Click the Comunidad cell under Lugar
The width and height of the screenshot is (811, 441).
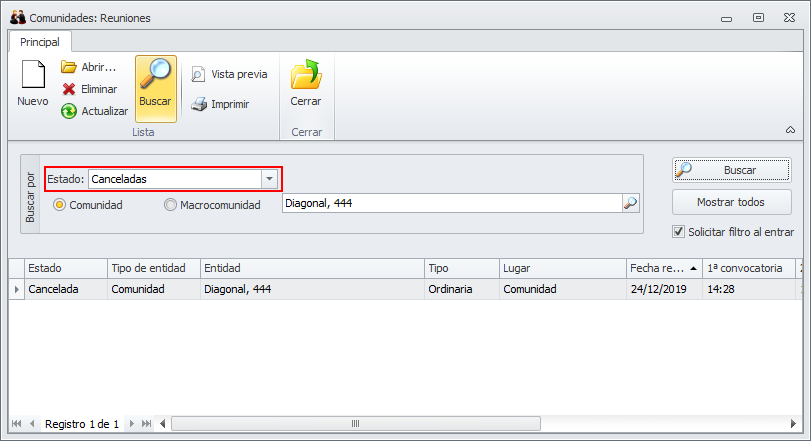point(563,289)
